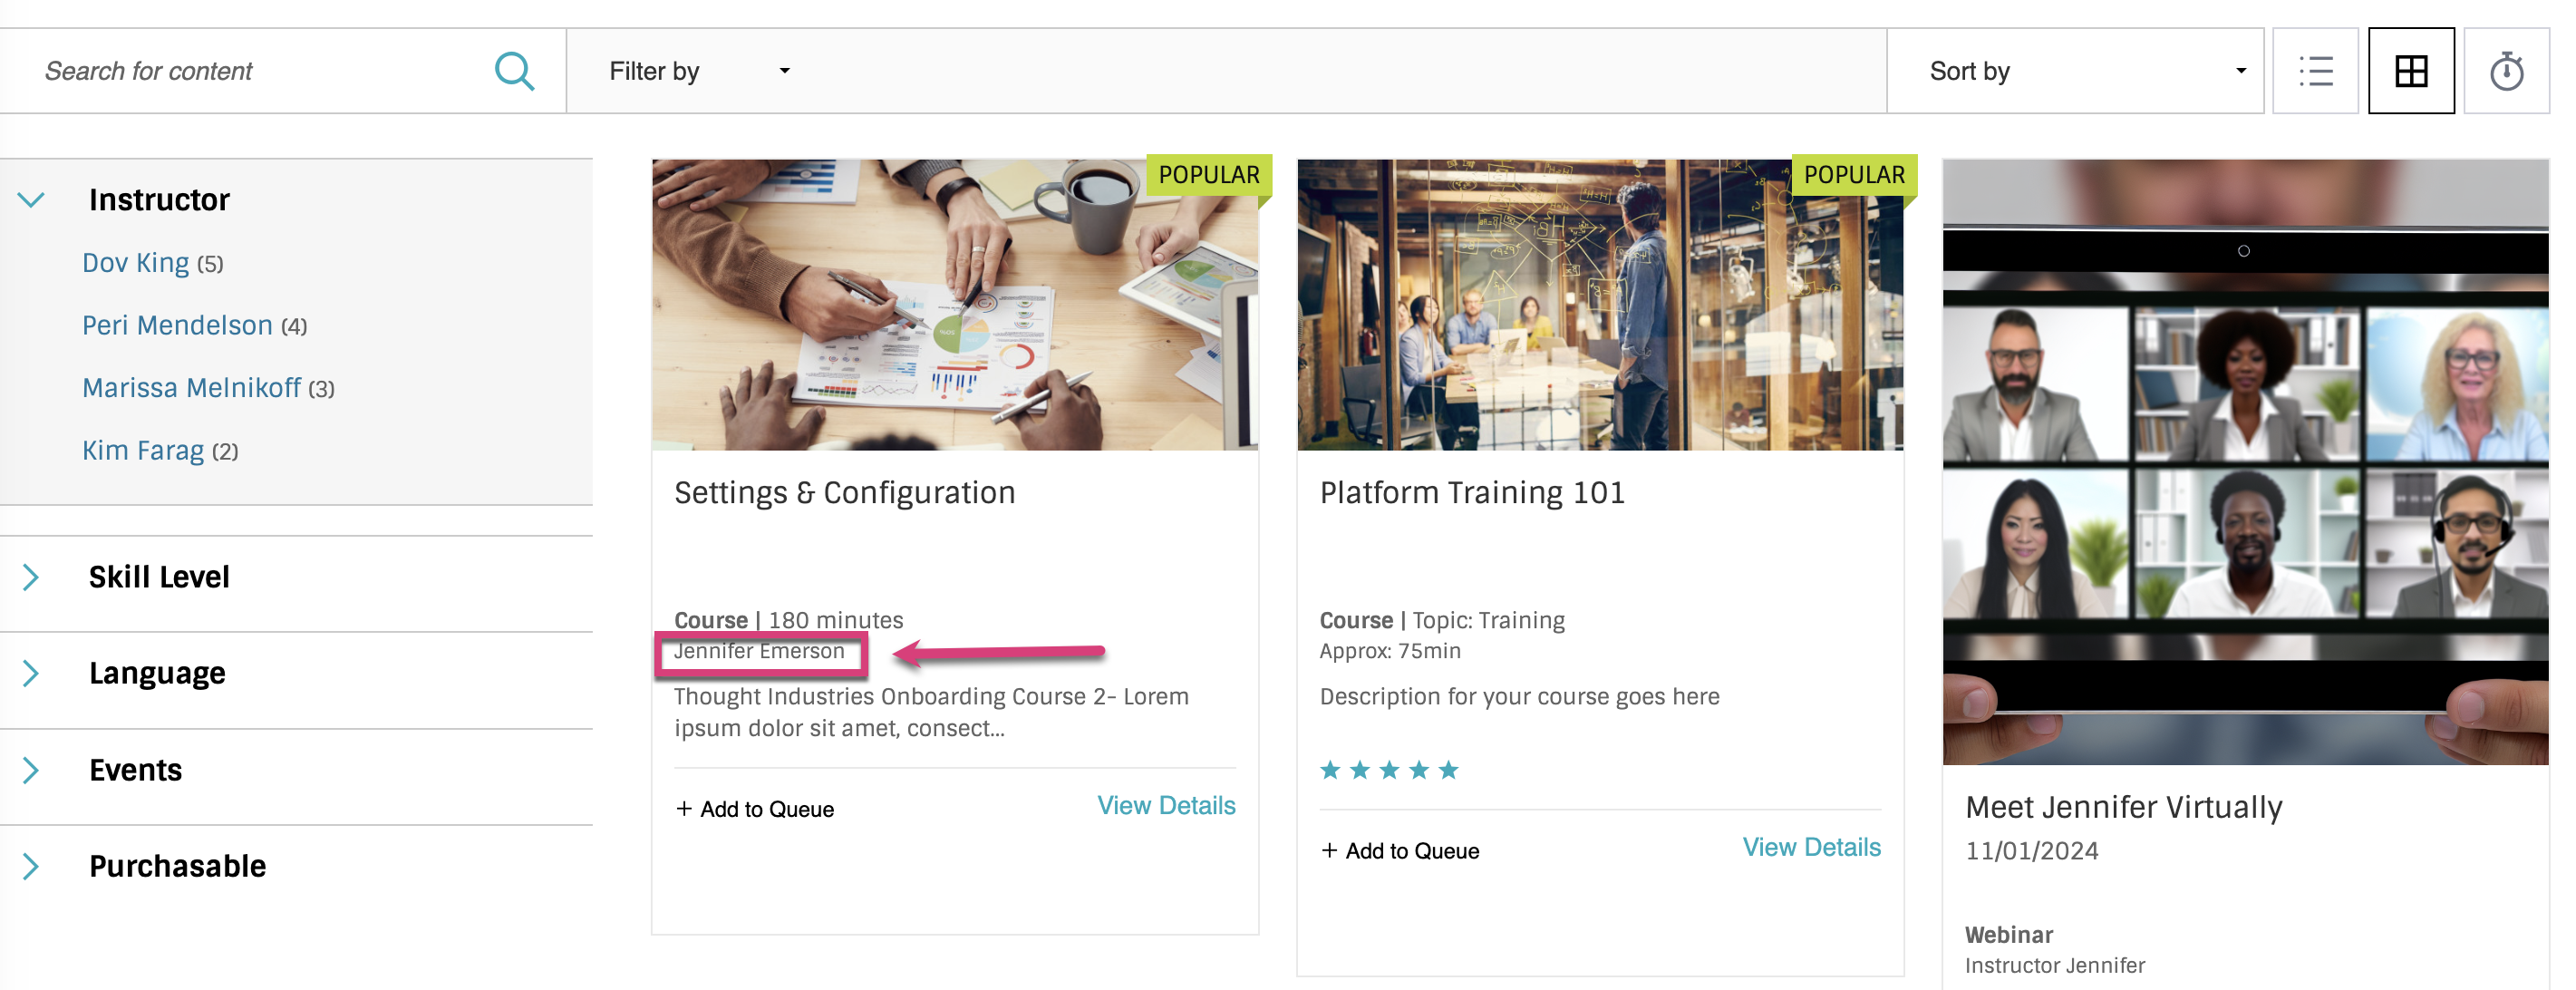The height and width of the screenshot is (990, 2576).
Task: Click the 'Thought Industries Onboarding Course 2' description
Action: point(931,712)
